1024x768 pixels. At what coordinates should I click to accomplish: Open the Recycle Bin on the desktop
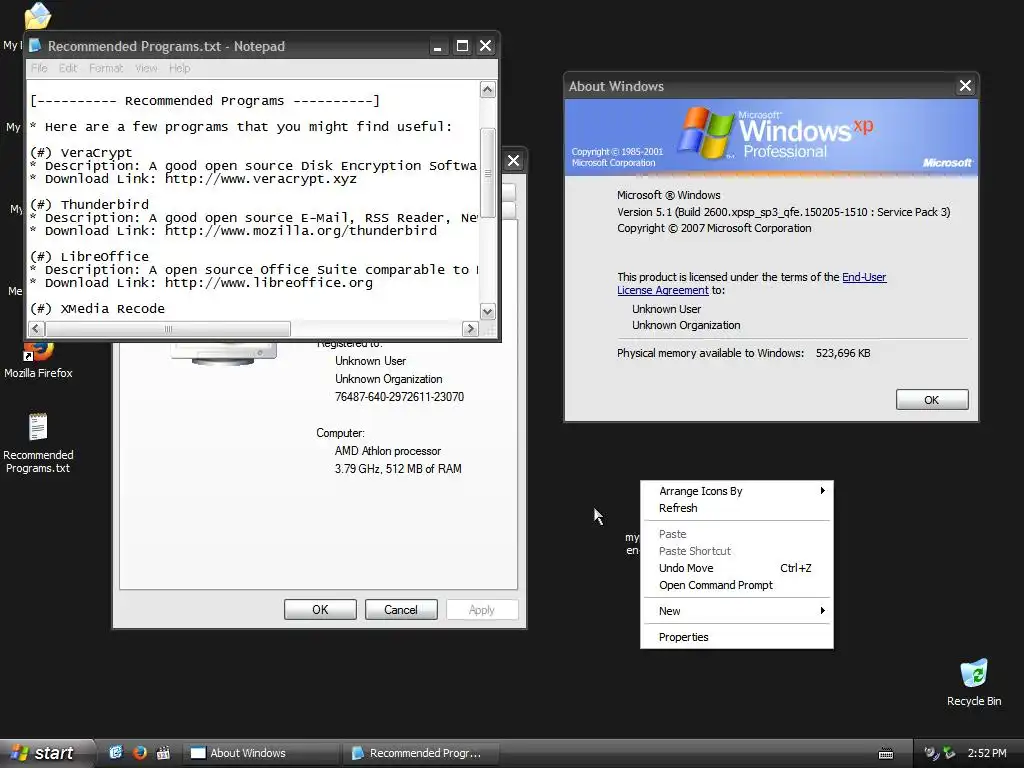click(973, 682)
